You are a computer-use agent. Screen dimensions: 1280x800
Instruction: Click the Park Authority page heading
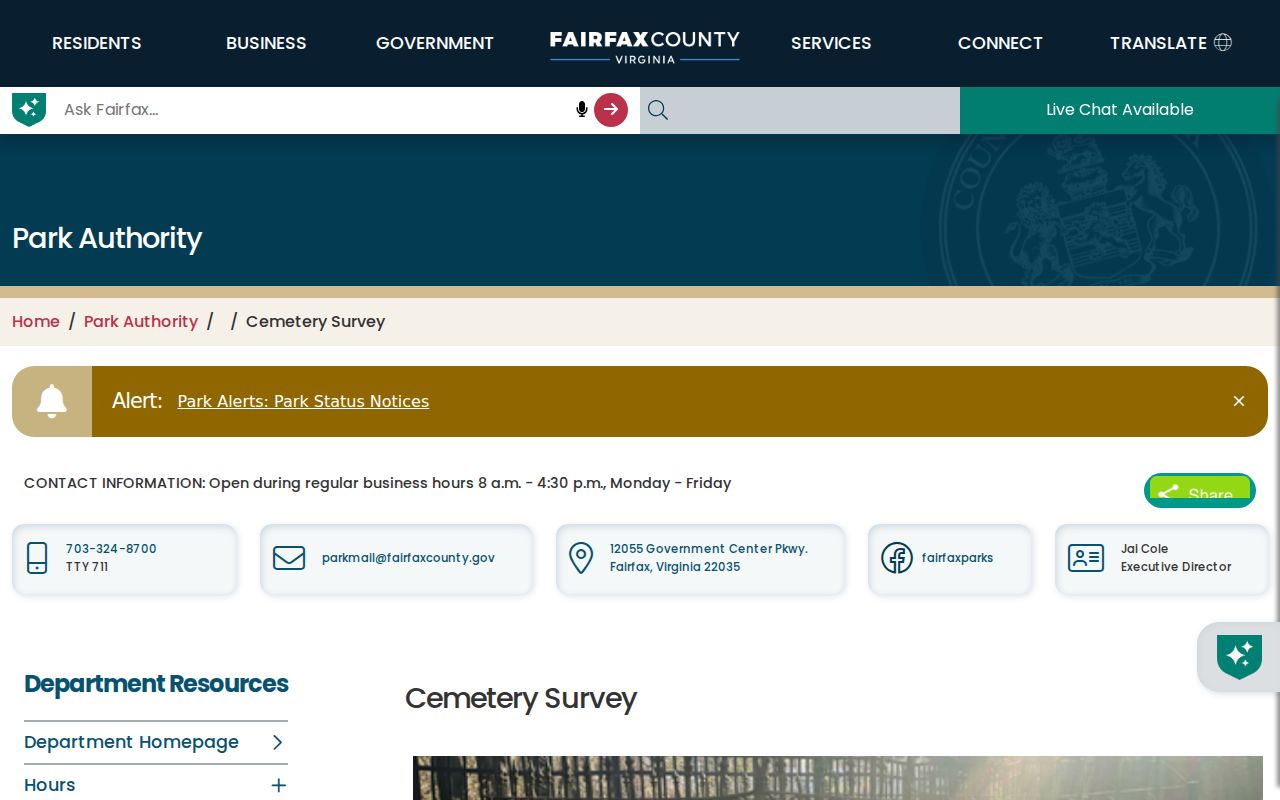107,238
